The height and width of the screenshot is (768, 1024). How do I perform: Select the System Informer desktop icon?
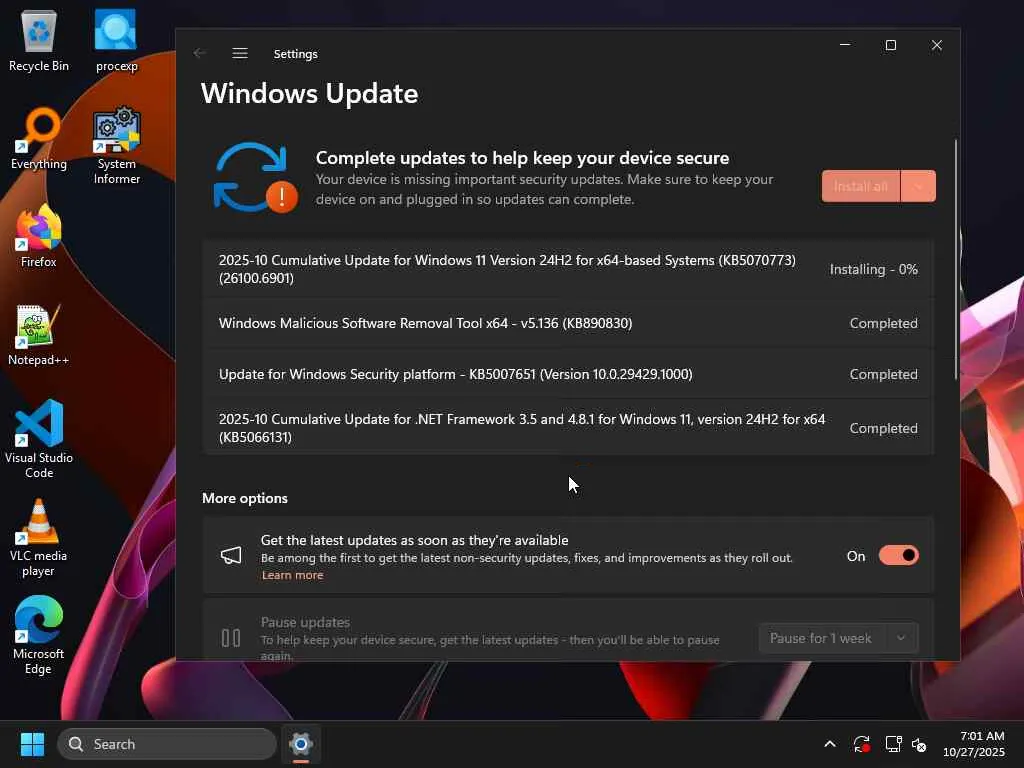[116, 145]
